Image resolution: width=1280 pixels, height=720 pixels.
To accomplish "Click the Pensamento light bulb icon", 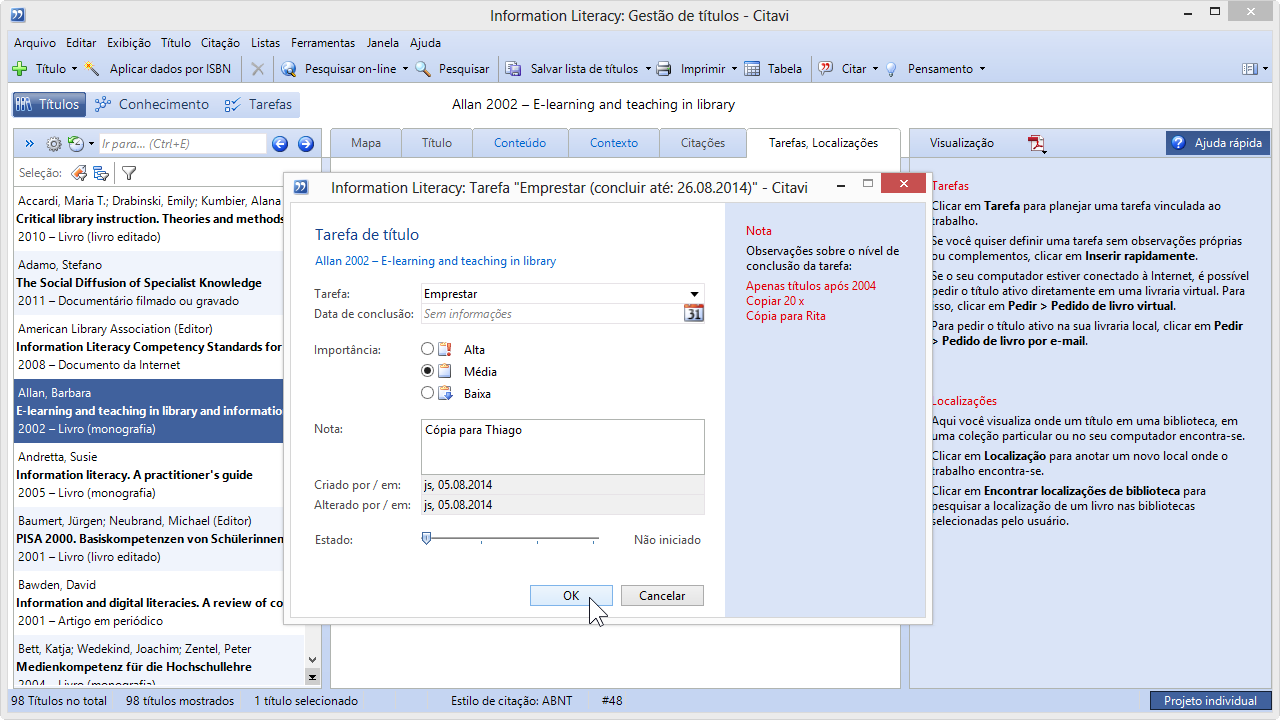I will click(x=891, y=69).
